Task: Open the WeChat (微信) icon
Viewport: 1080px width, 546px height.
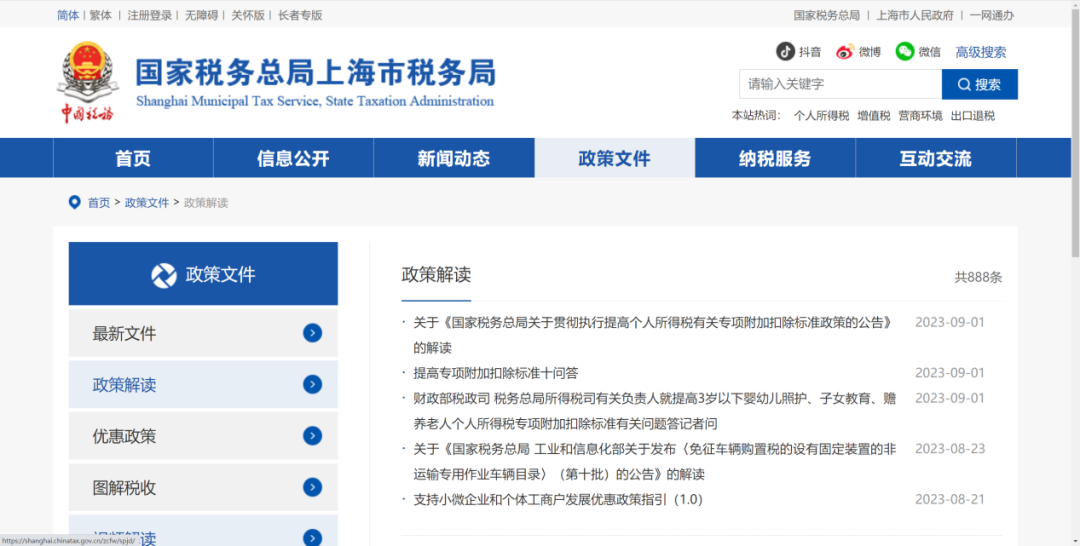Action: point(904,52)
